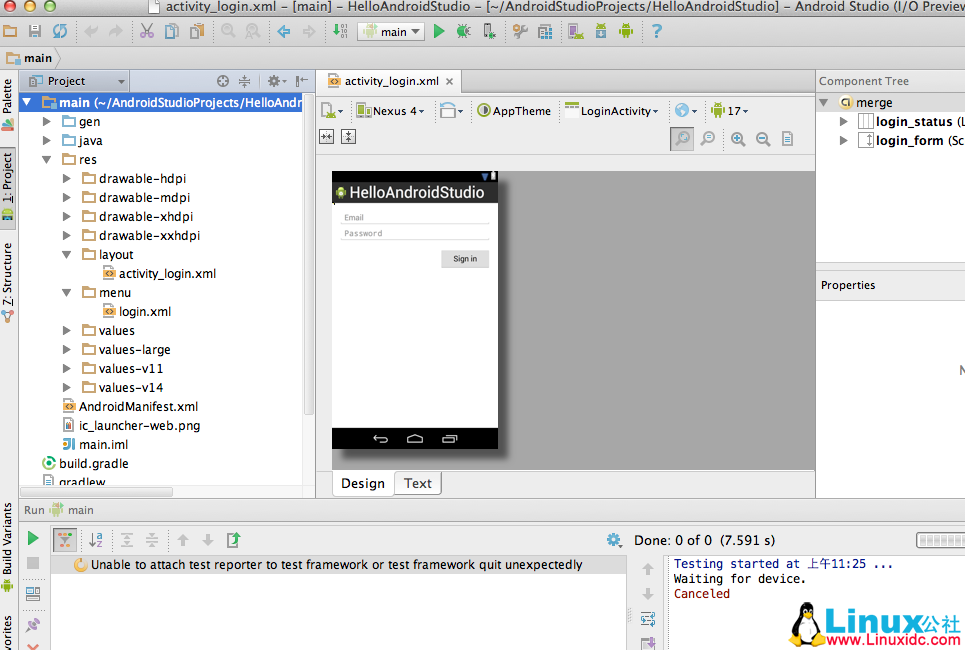Click the Make Project build icon
The image size is (965, 650).
340,31
